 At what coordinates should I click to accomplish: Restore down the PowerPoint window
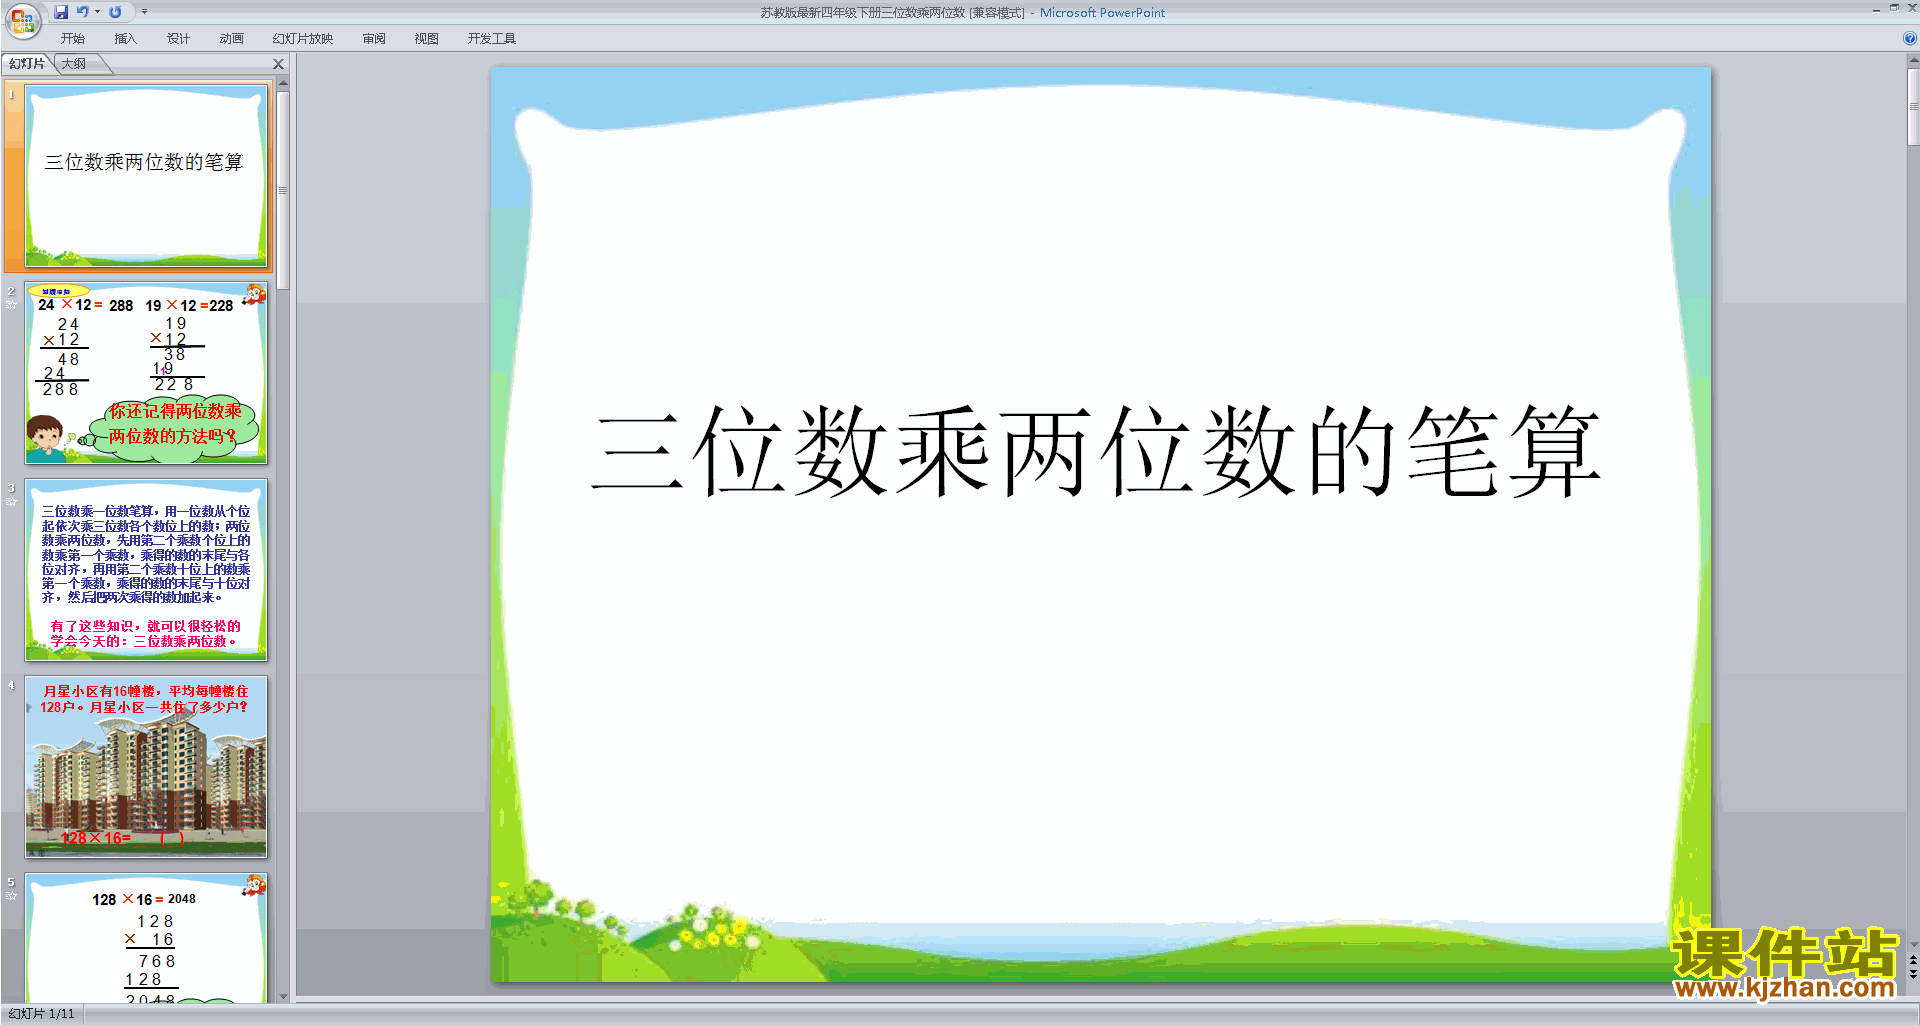click(x=1894, y=8)
